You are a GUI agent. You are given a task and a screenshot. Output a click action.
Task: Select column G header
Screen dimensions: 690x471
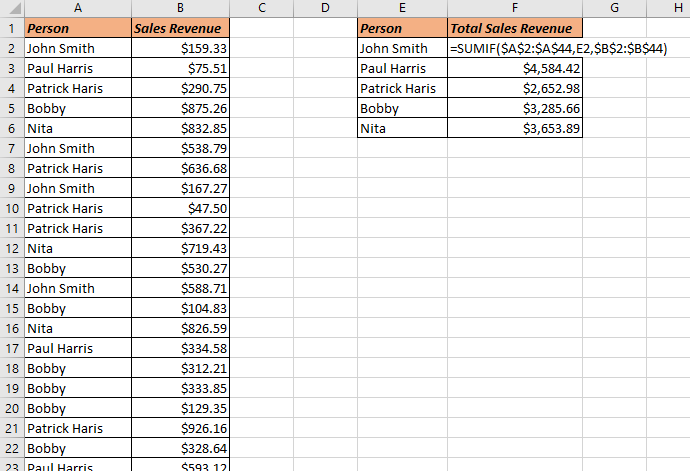click(613, 9)
